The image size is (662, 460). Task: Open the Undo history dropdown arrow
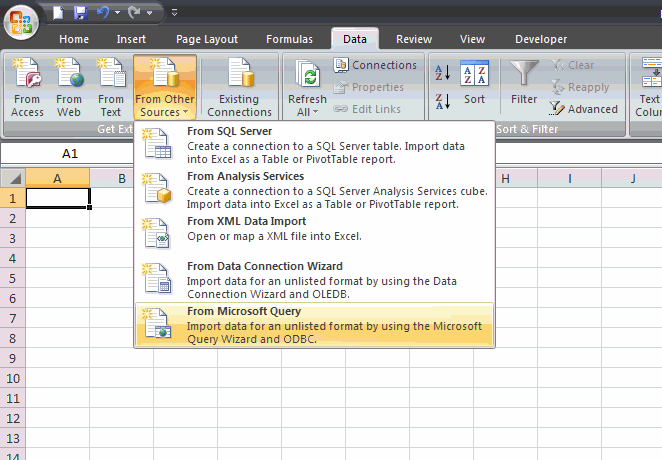pyautogui.click(x=118, y=13)
